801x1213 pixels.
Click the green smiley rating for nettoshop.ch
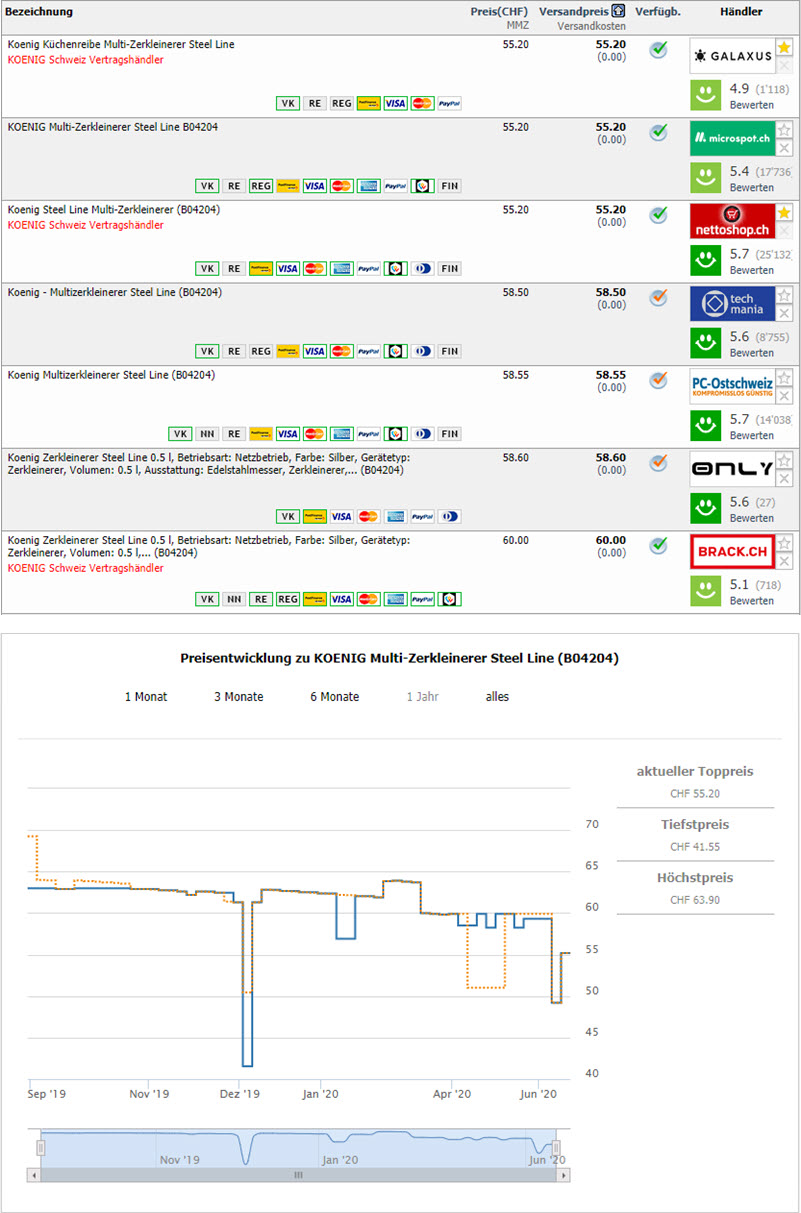tap(706, 261)
